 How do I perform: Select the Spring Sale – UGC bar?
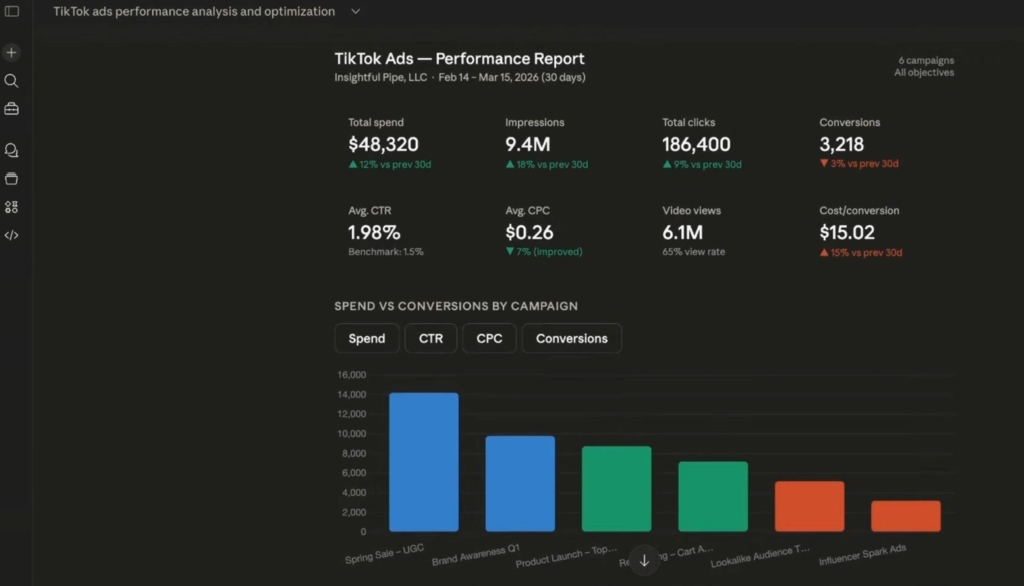click(x=424, y=462)
